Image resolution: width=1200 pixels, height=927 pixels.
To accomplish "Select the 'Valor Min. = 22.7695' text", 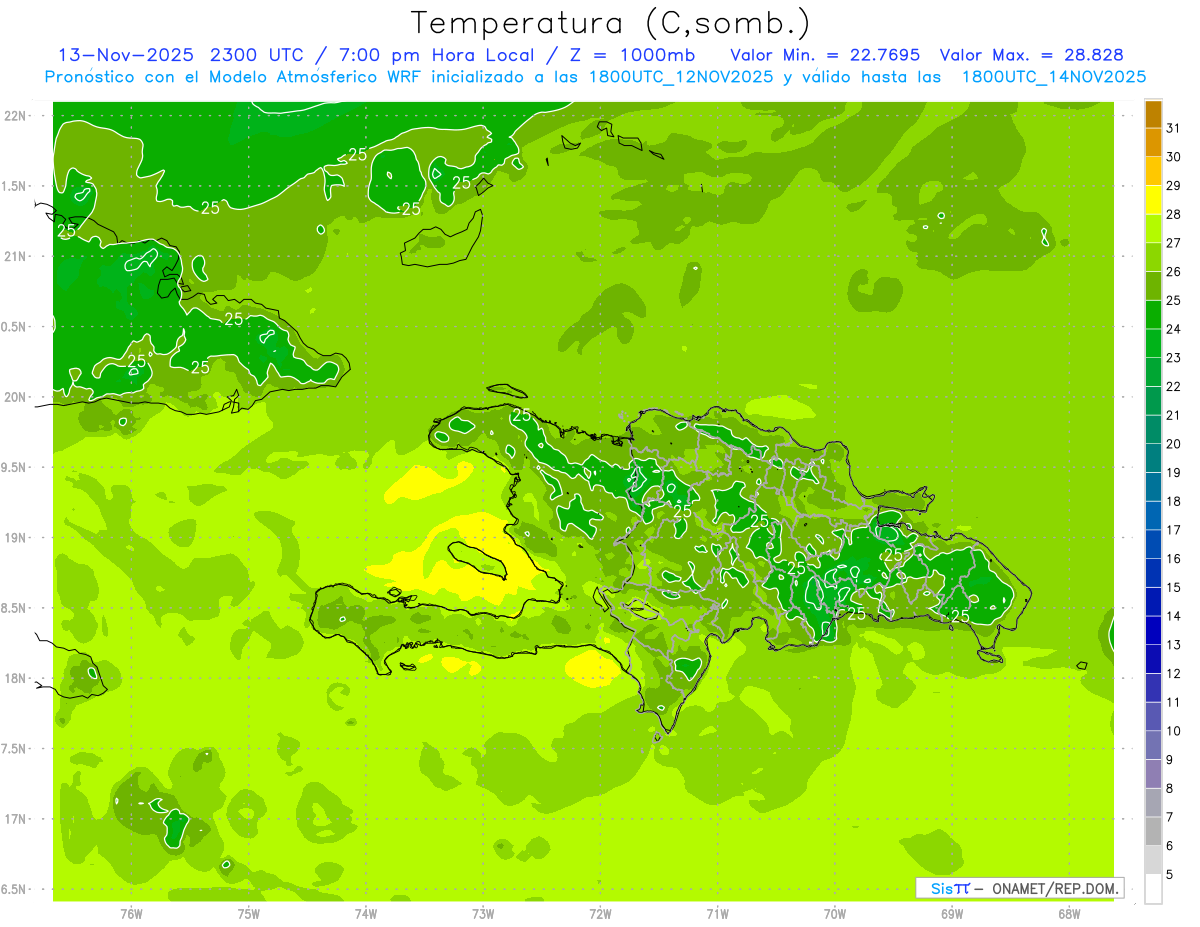I will (x=825, y=54).
